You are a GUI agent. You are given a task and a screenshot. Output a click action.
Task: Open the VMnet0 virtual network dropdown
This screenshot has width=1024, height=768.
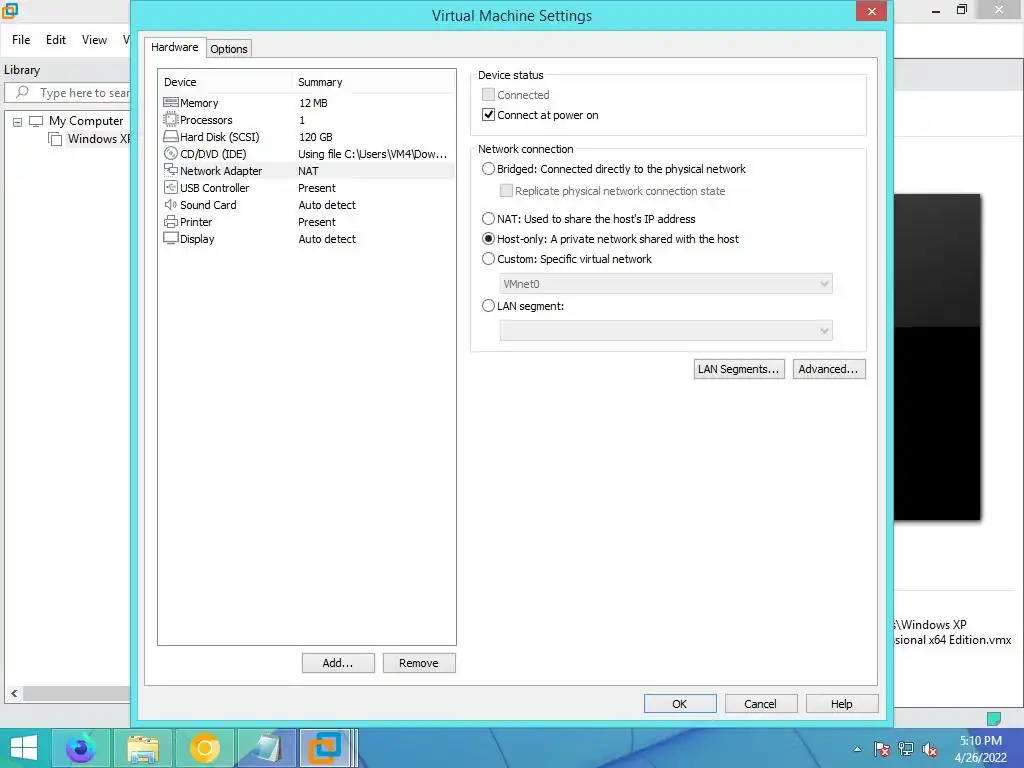(x=665, y=283)
